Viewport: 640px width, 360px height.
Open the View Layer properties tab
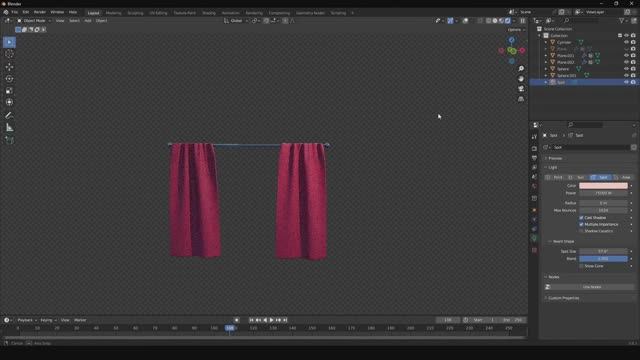pyautogui.click(x=534, y=167)
